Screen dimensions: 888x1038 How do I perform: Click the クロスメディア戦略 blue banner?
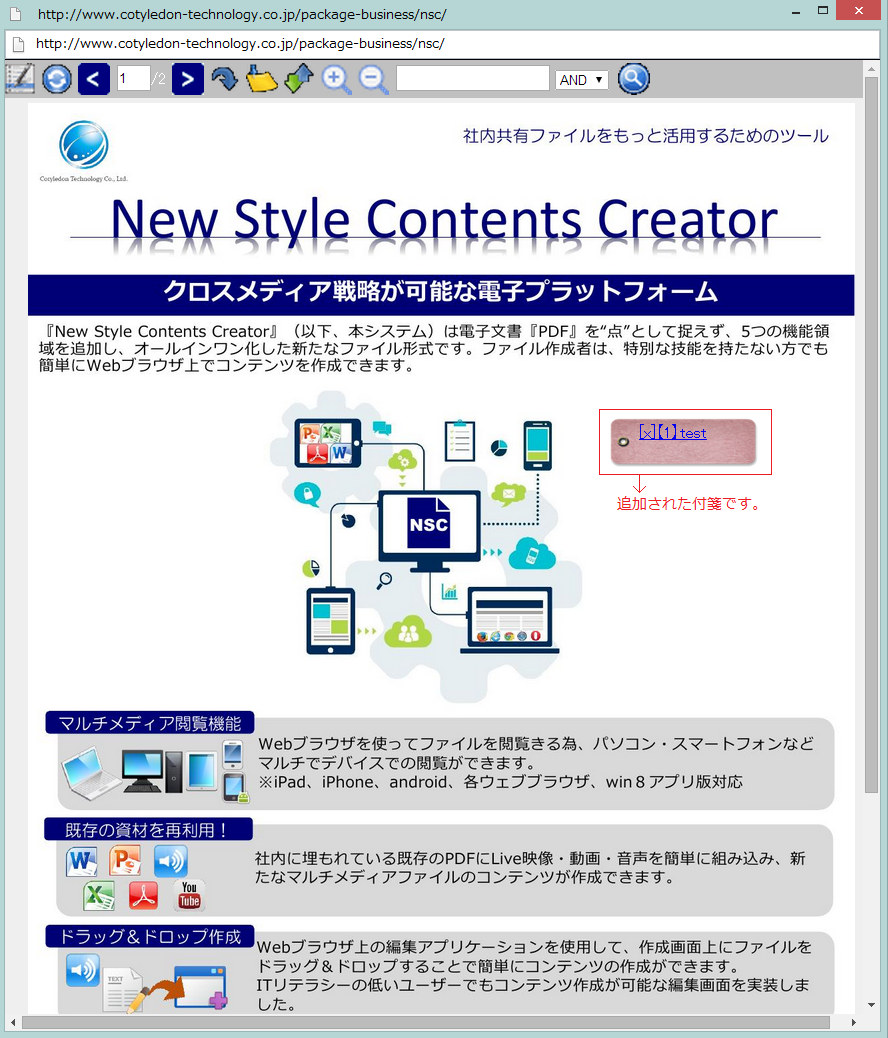[x=441, y=295]
